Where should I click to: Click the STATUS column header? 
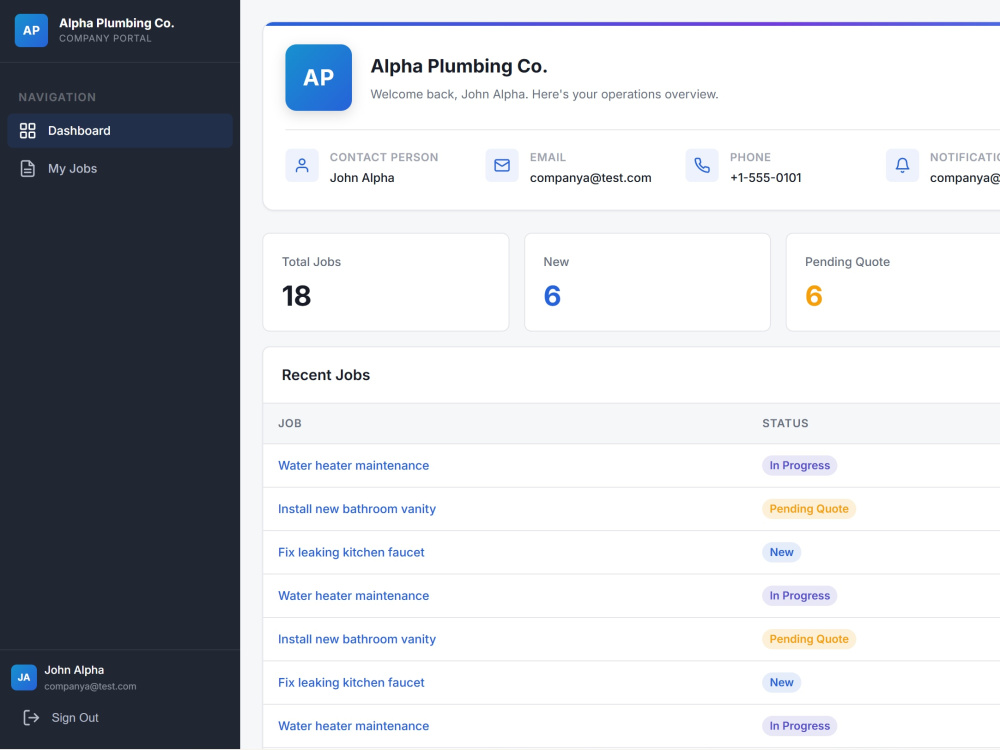(x=785, y=423)
